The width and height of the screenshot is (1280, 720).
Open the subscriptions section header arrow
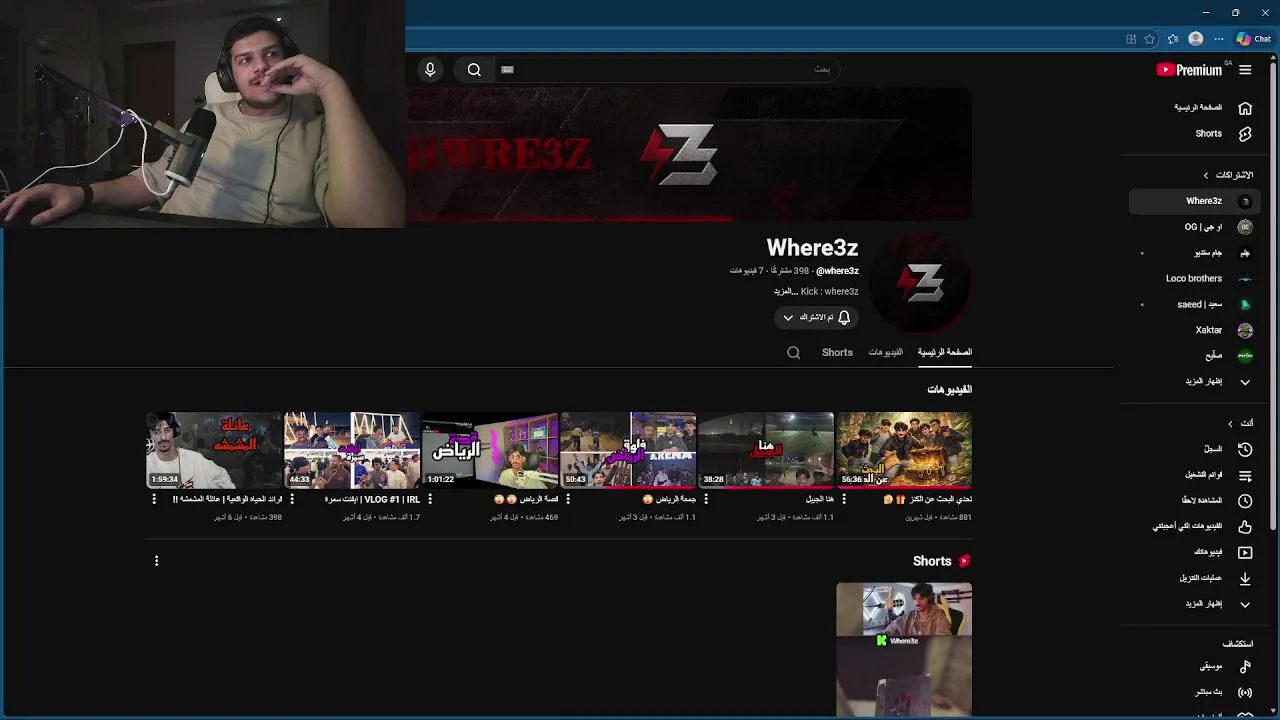pos(1206,175)
